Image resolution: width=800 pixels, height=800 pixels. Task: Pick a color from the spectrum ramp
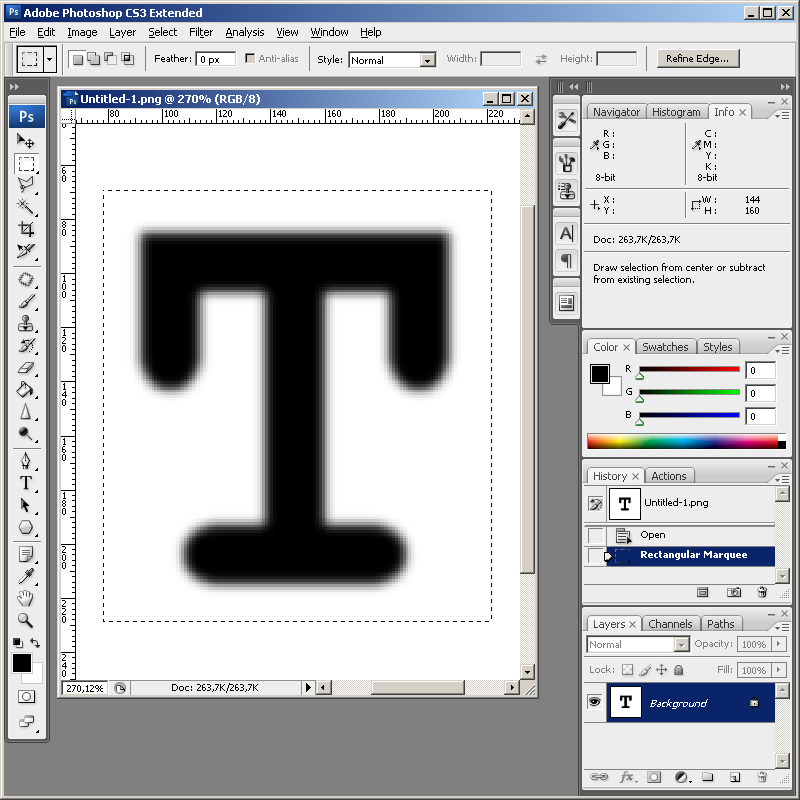pyautogui.click(x=686, y=441)
